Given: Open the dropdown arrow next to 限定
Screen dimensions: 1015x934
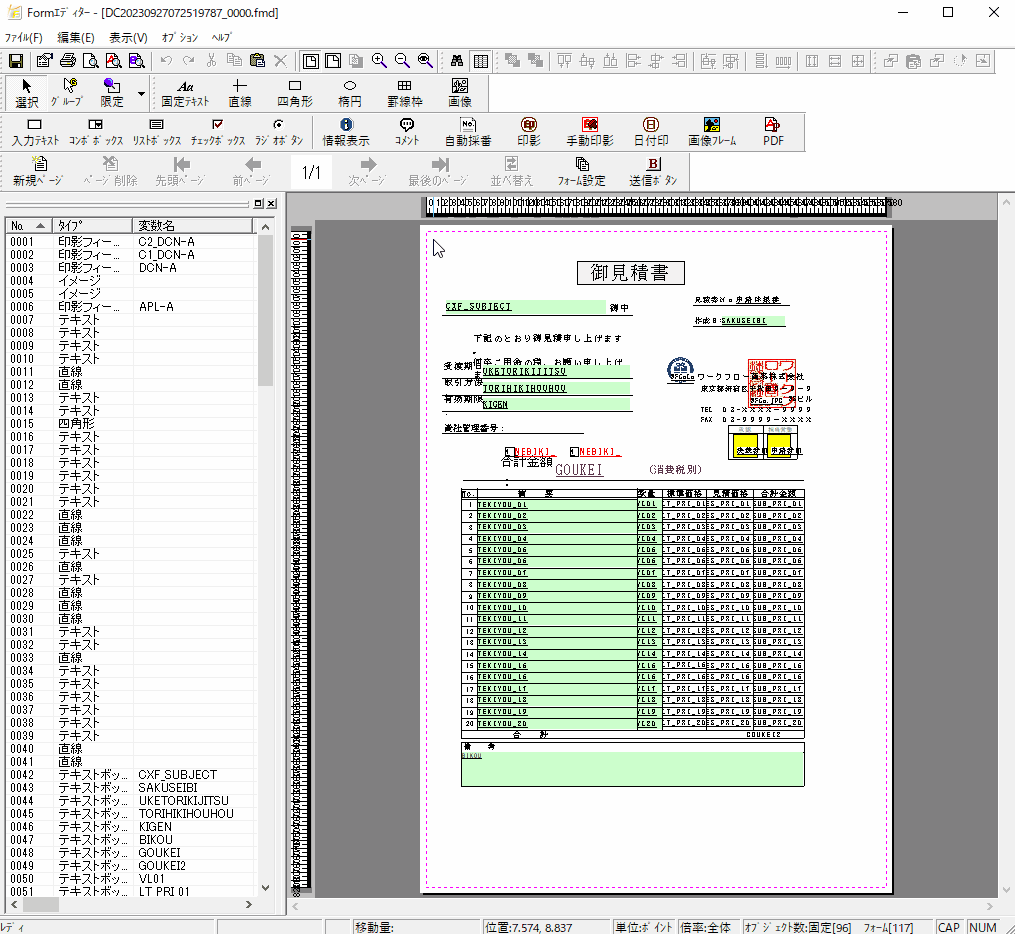Looking at the screenshot, I should click(x=141, y=93).
